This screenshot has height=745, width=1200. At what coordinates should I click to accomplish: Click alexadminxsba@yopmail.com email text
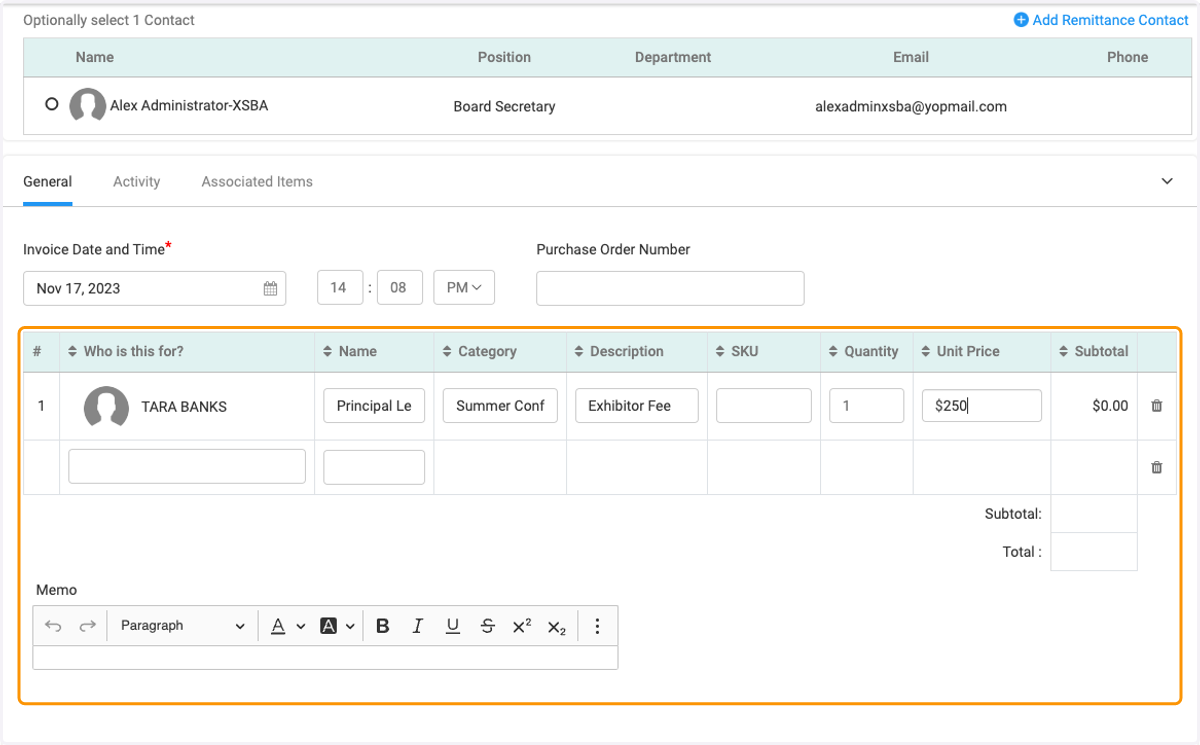[911, 106]
